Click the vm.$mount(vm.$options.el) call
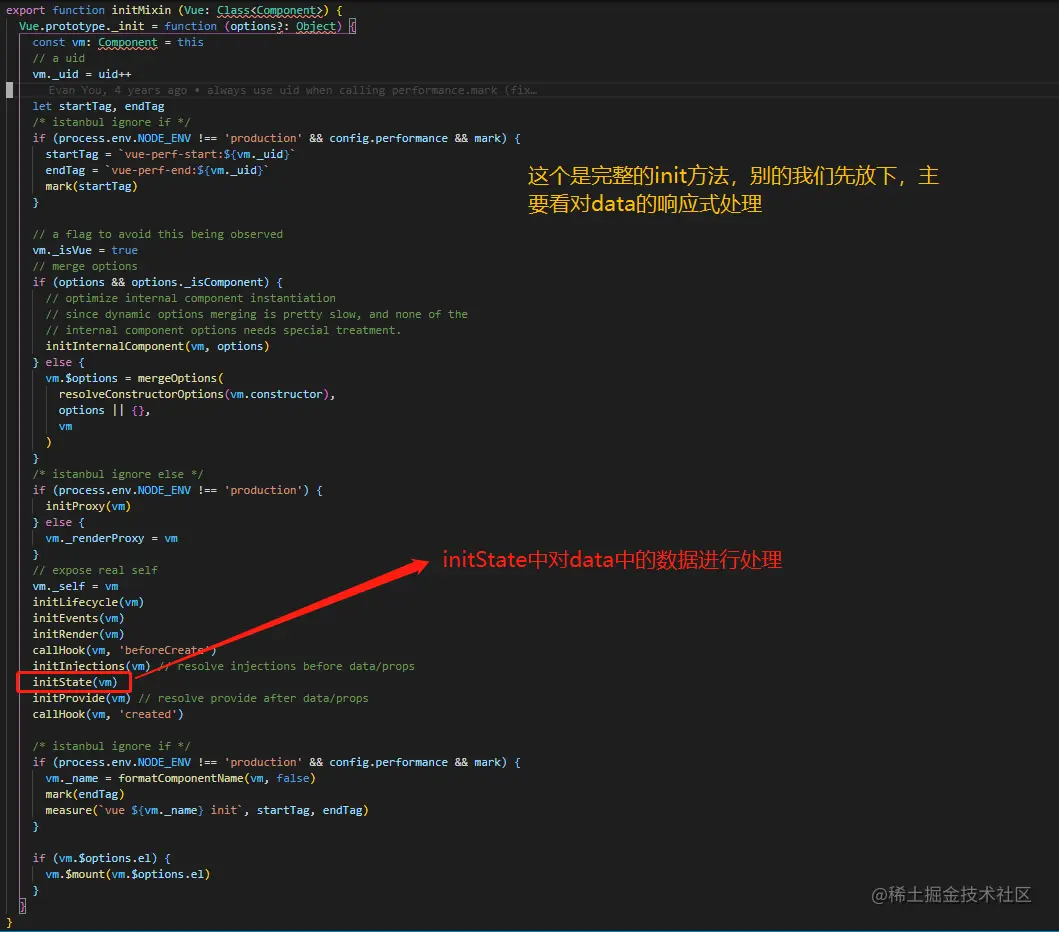 (128, 875)
